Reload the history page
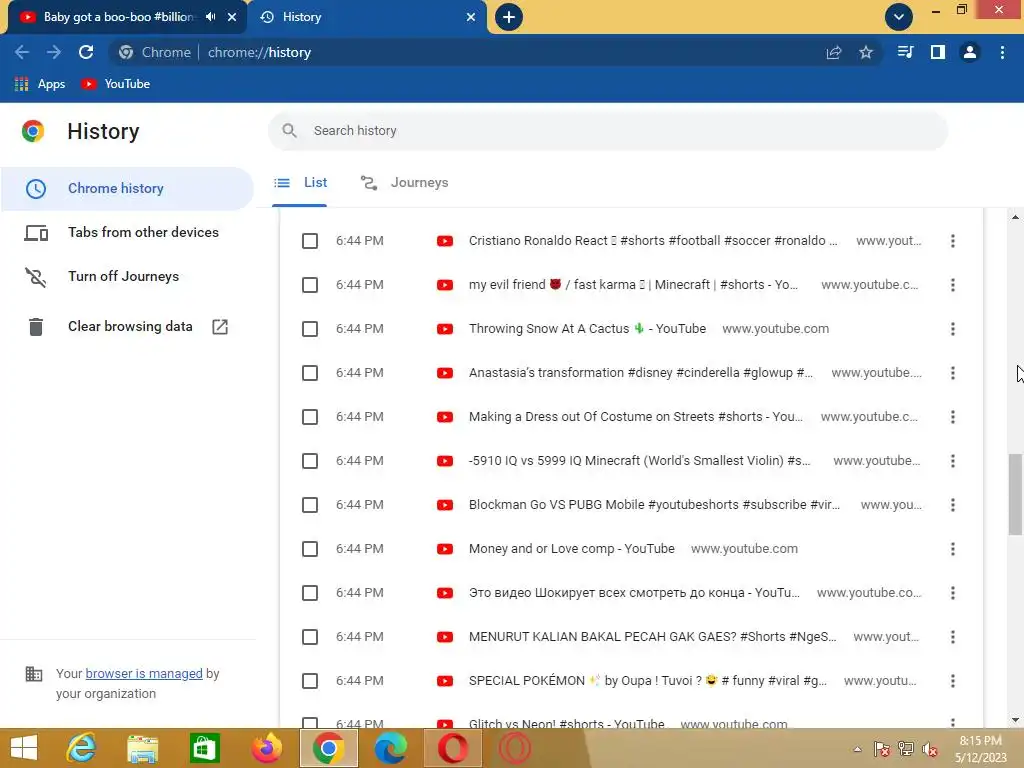 tap(86, 52)
